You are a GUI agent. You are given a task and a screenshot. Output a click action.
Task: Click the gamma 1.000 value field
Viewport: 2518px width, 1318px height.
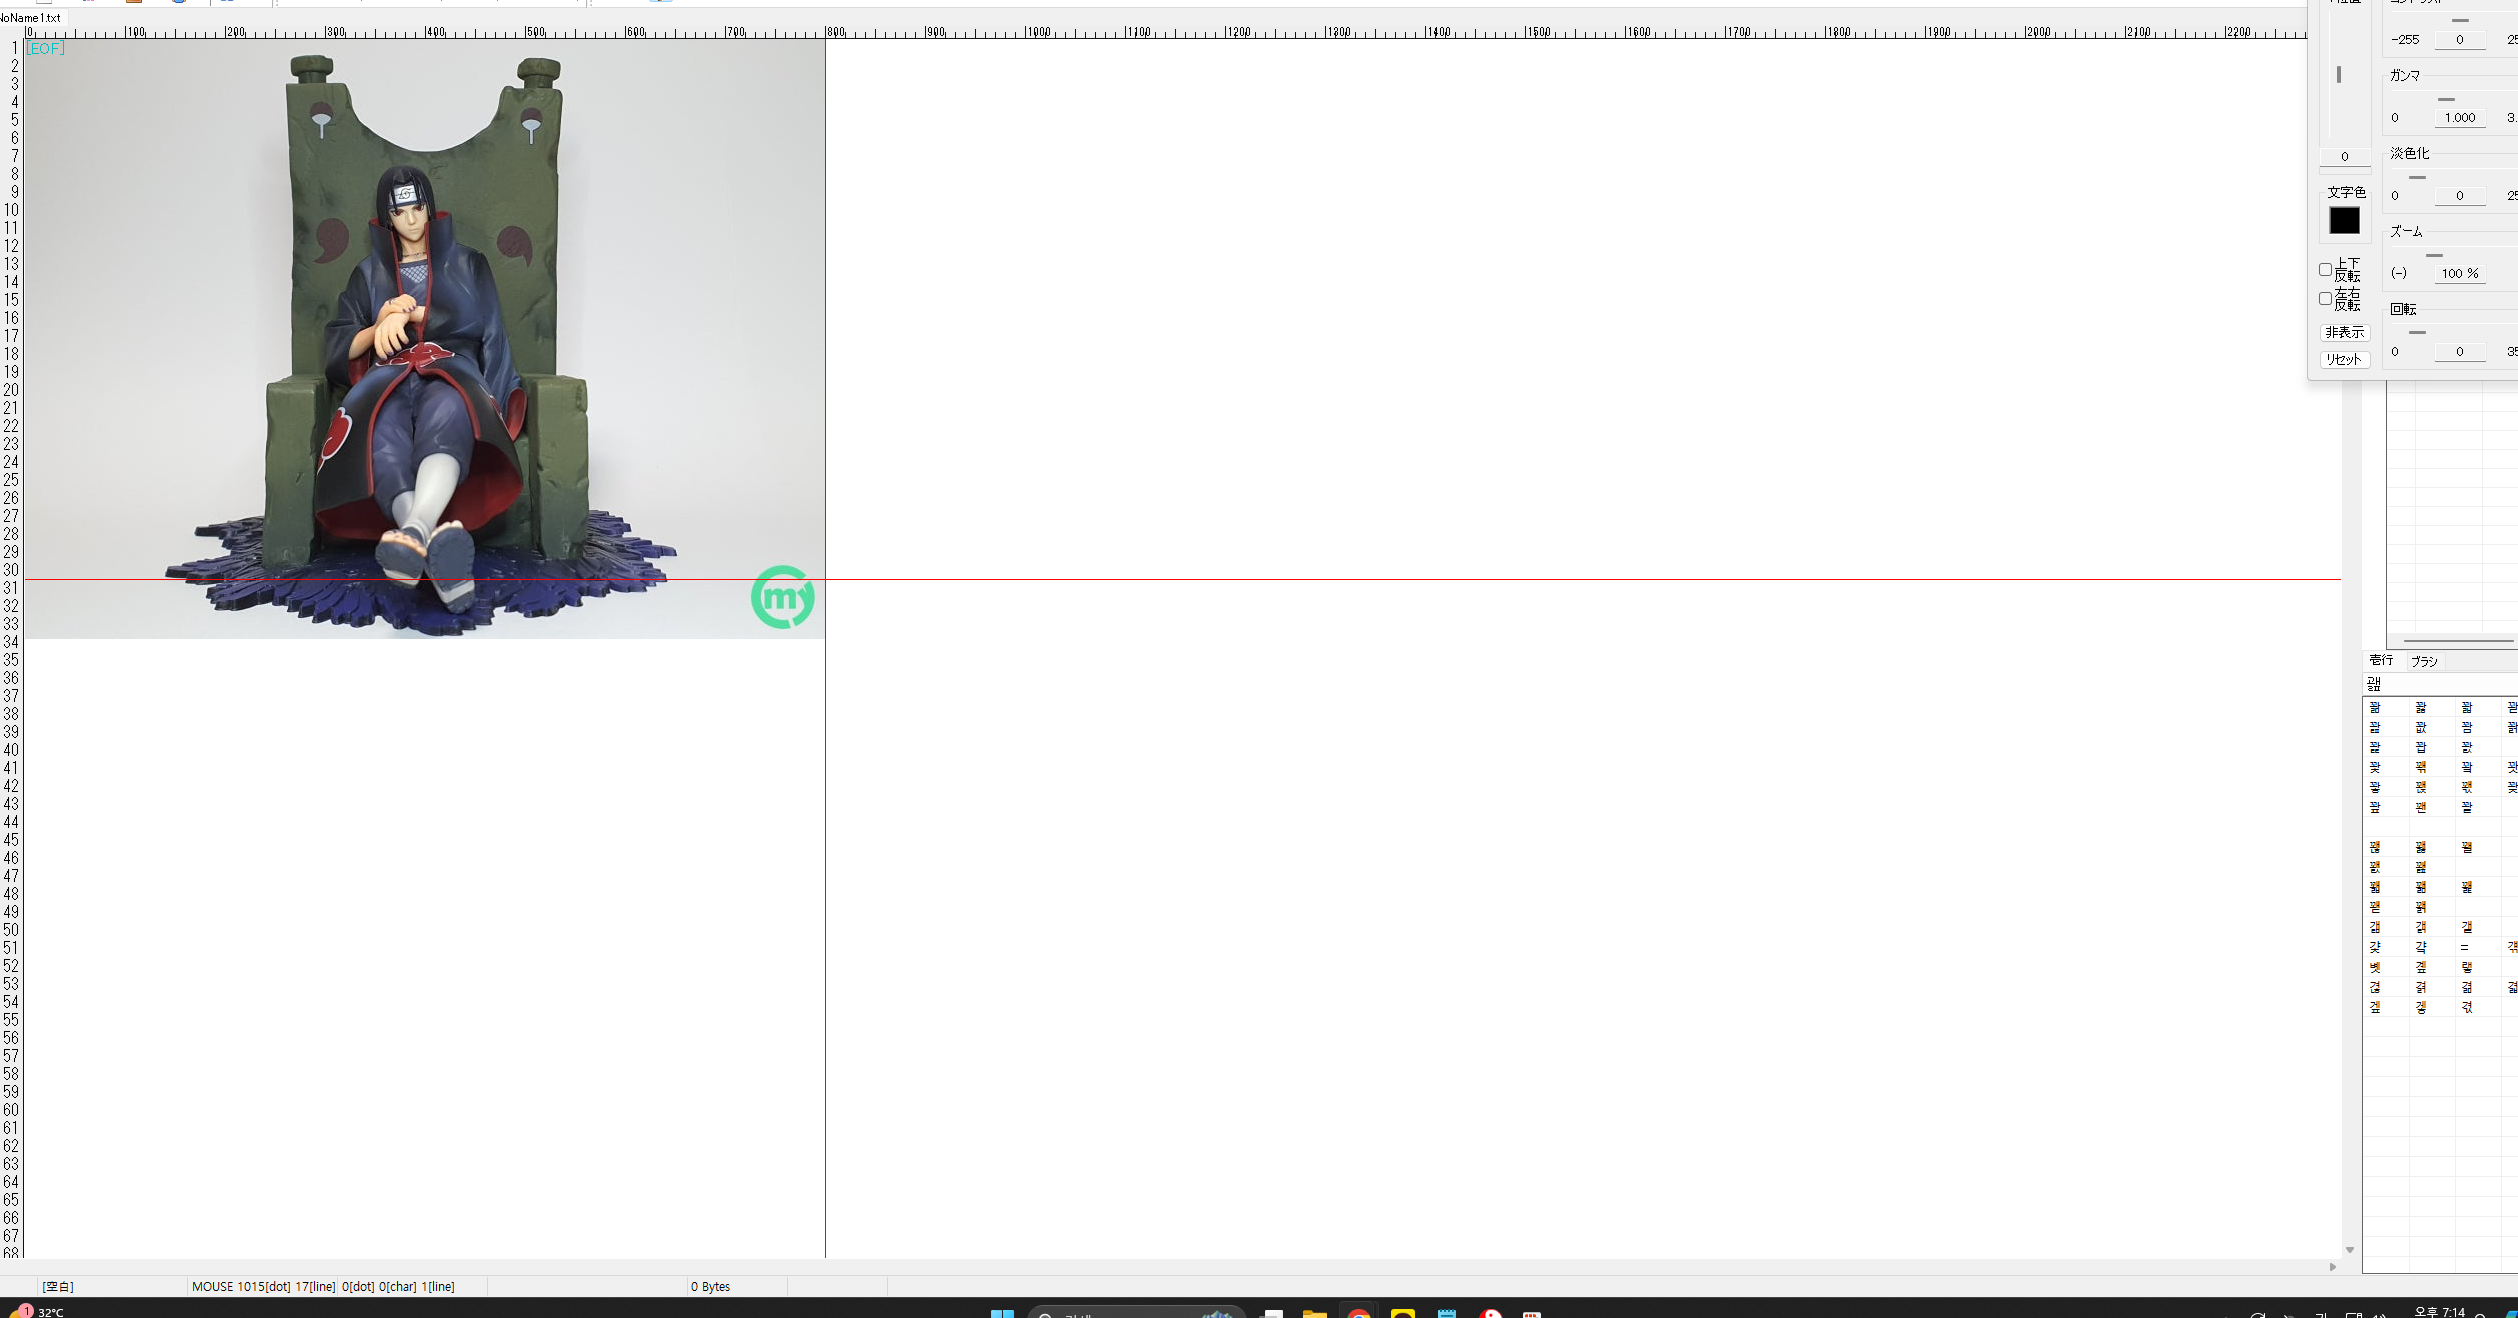coord(2459,117)
